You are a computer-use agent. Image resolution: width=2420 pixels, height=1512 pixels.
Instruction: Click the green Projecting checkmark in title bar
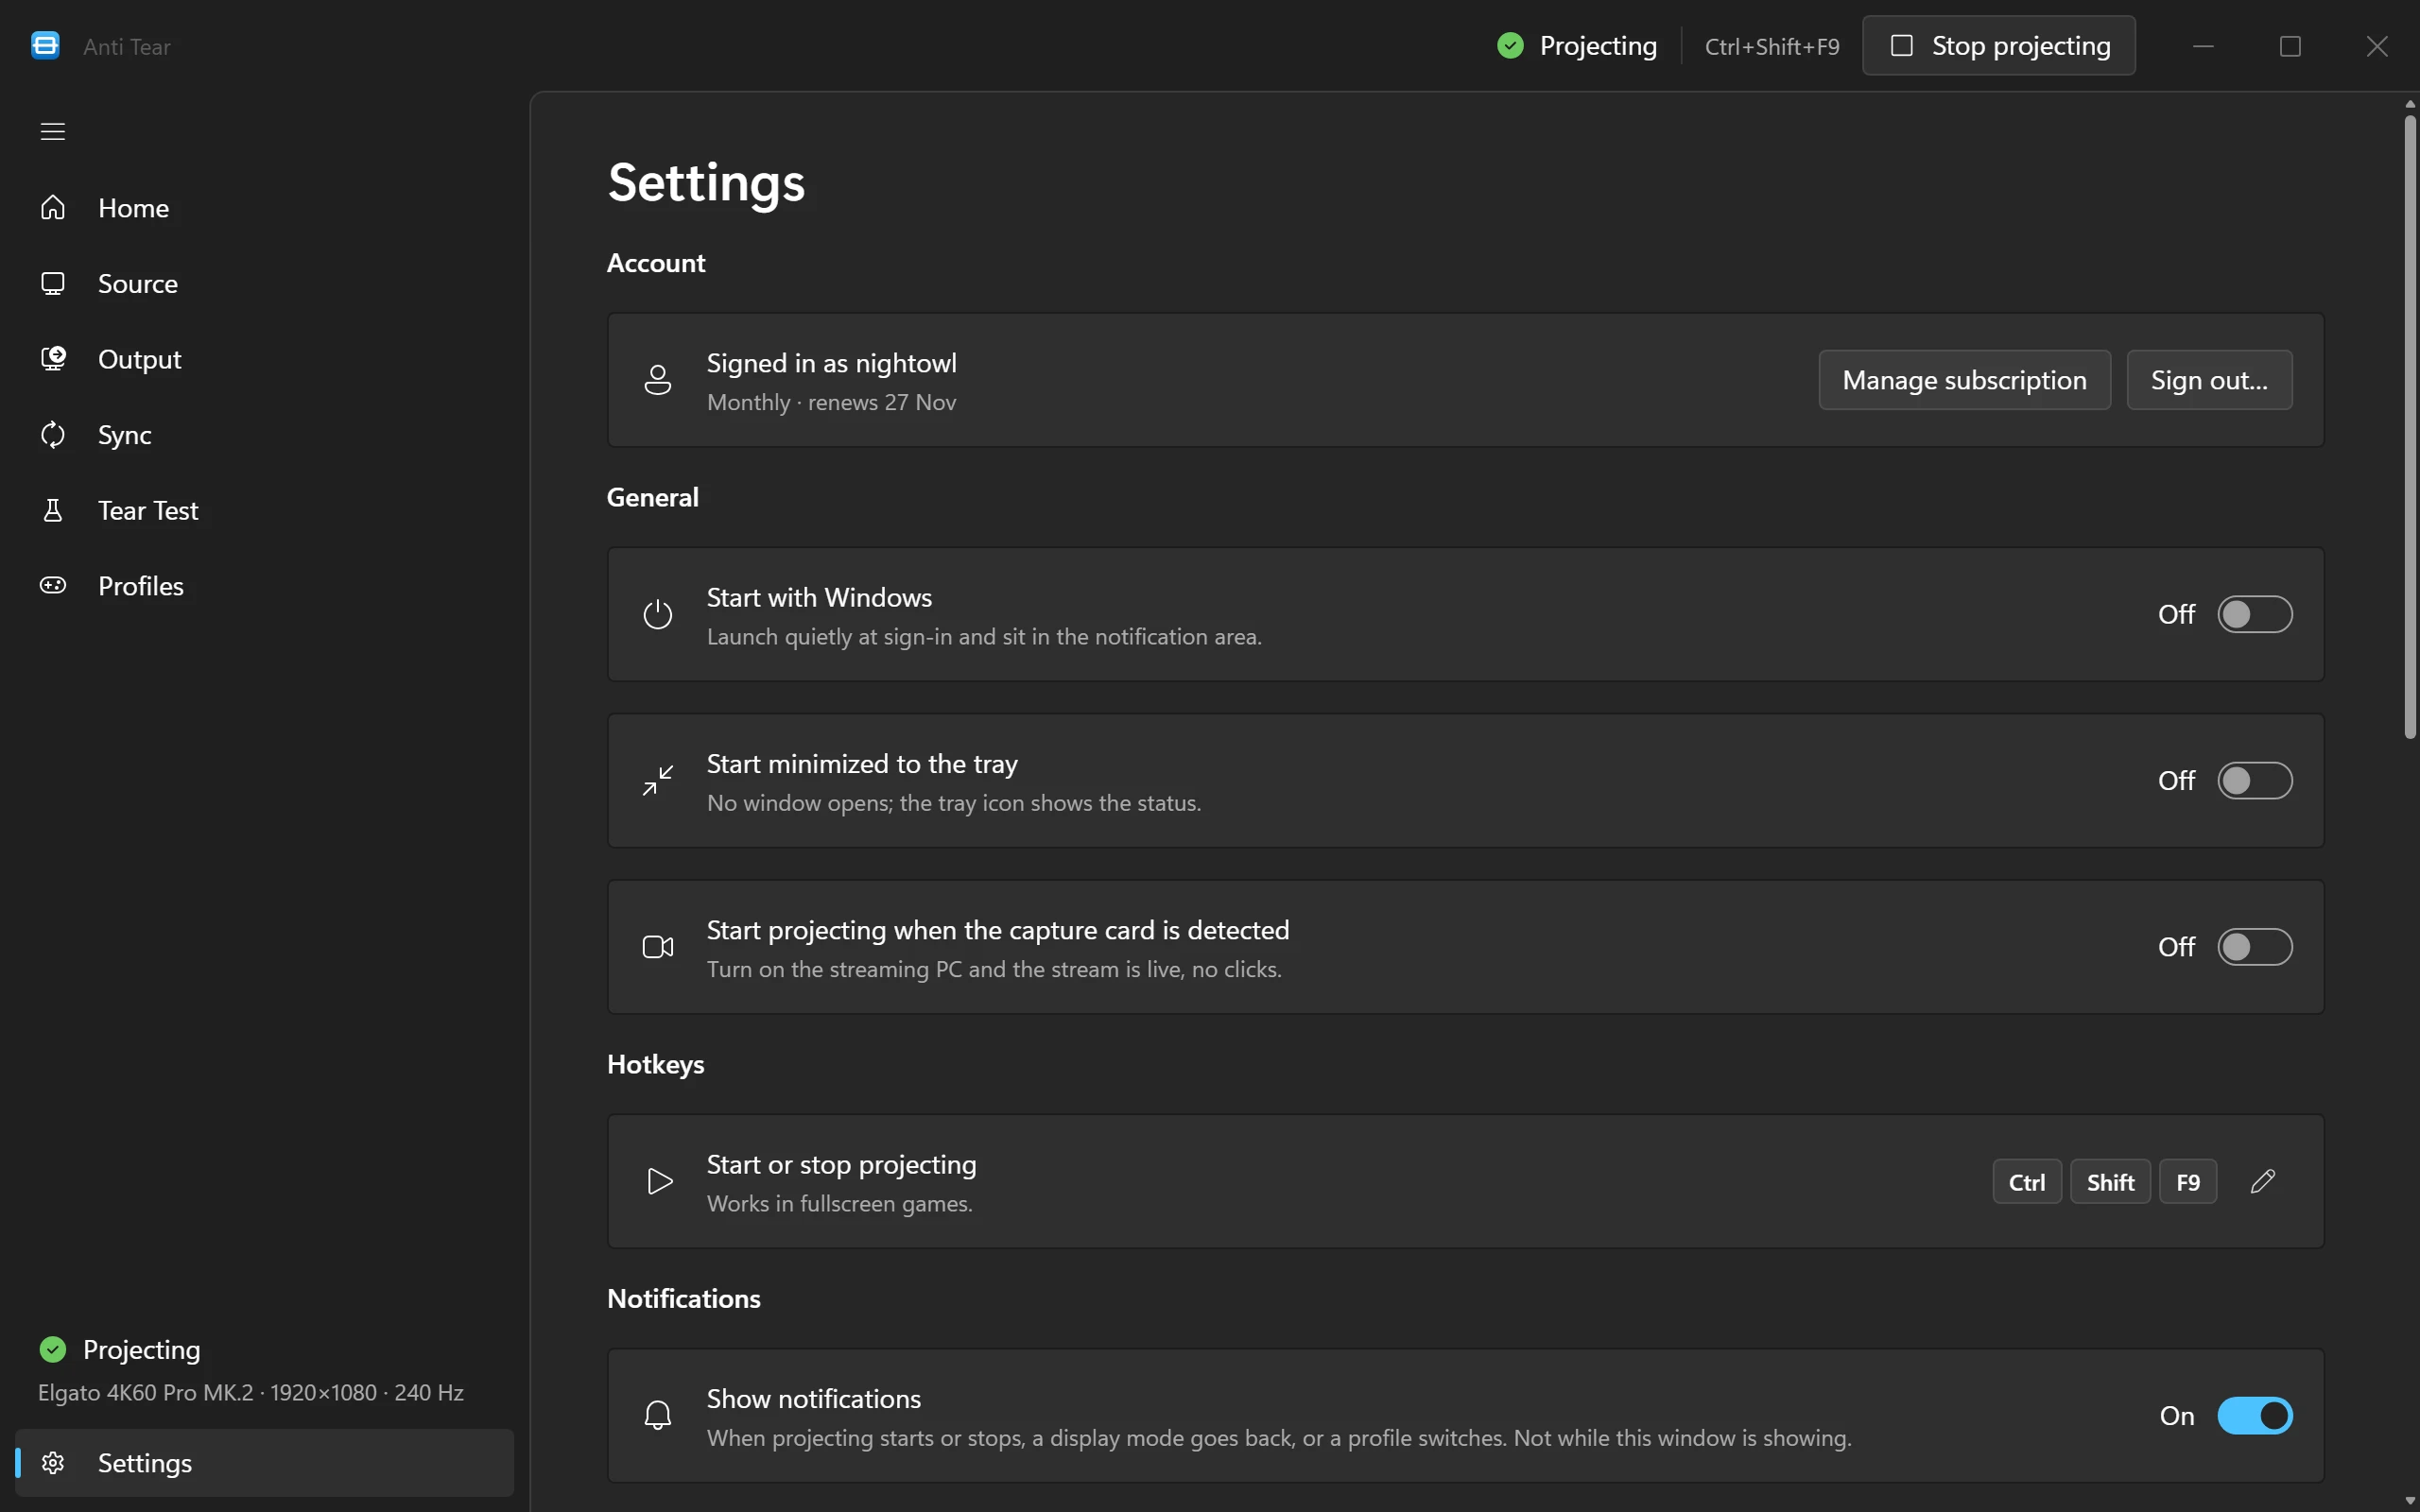click(x=1510, y=46)
